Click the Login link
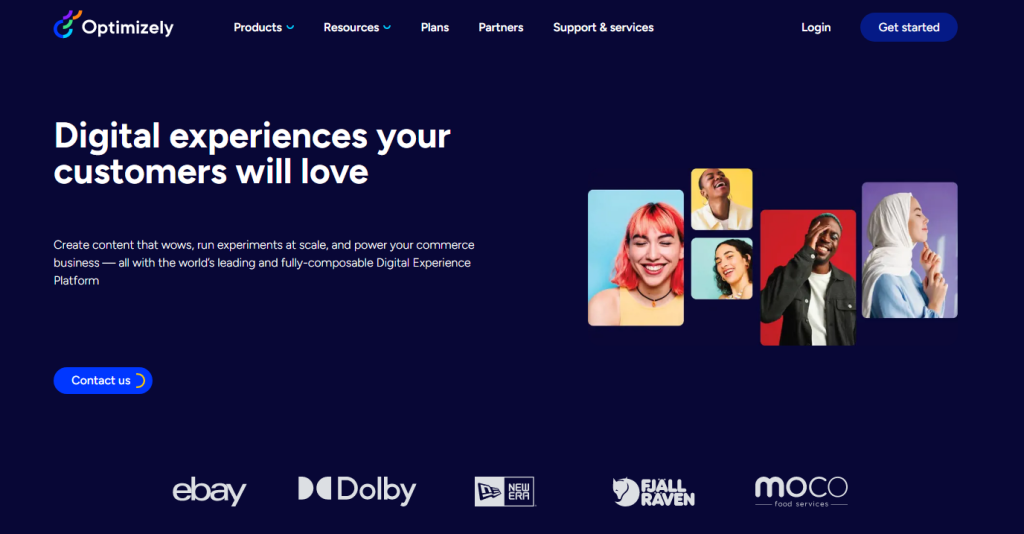The image size is (1024, 534). click(x=816, y=27)
